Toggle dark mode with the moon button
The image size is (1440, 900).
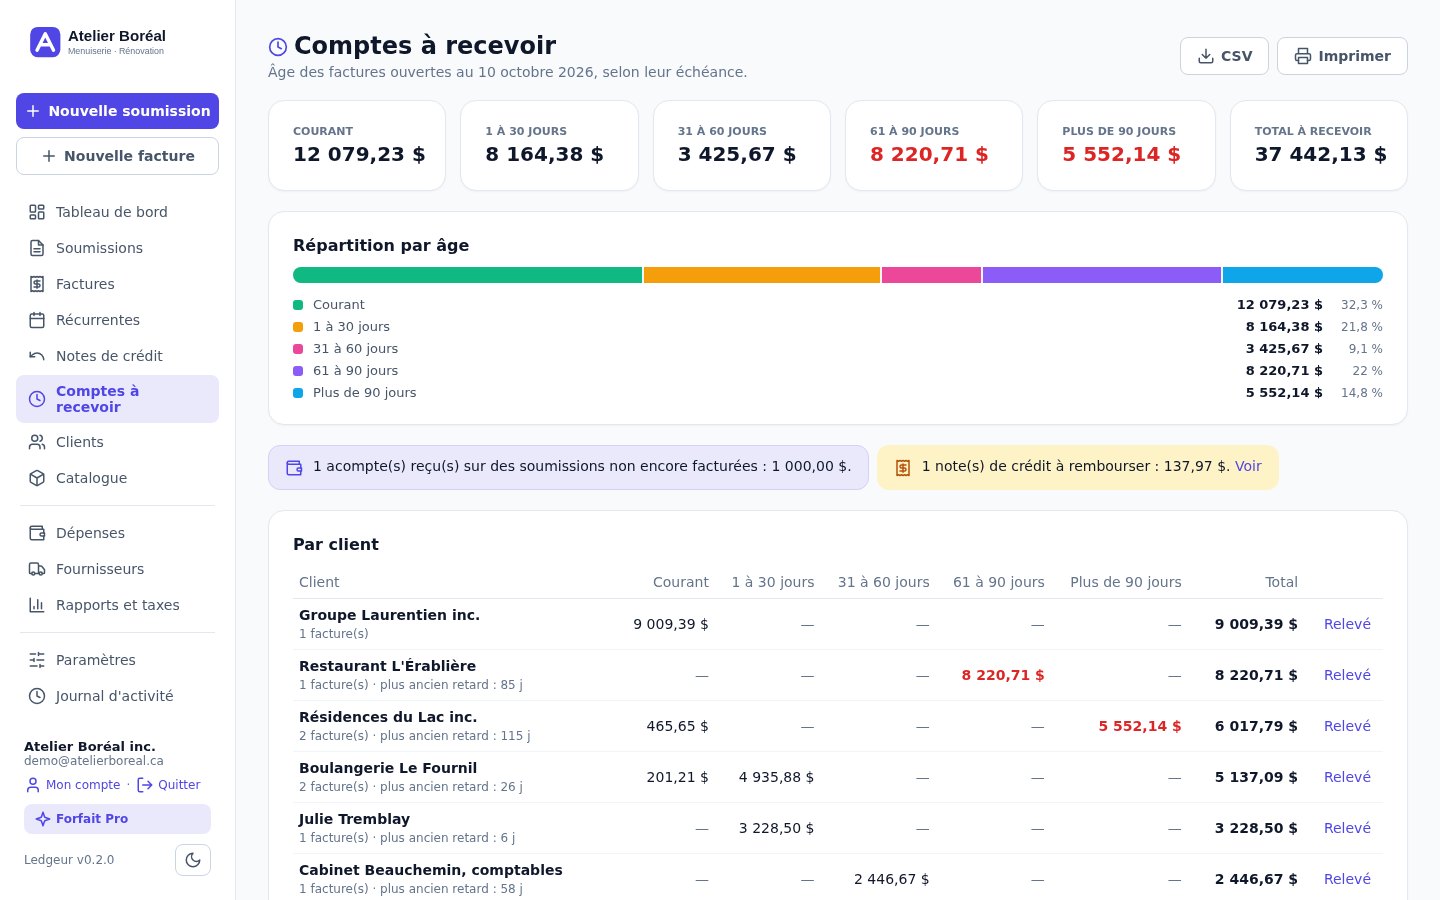click(193, 860)
